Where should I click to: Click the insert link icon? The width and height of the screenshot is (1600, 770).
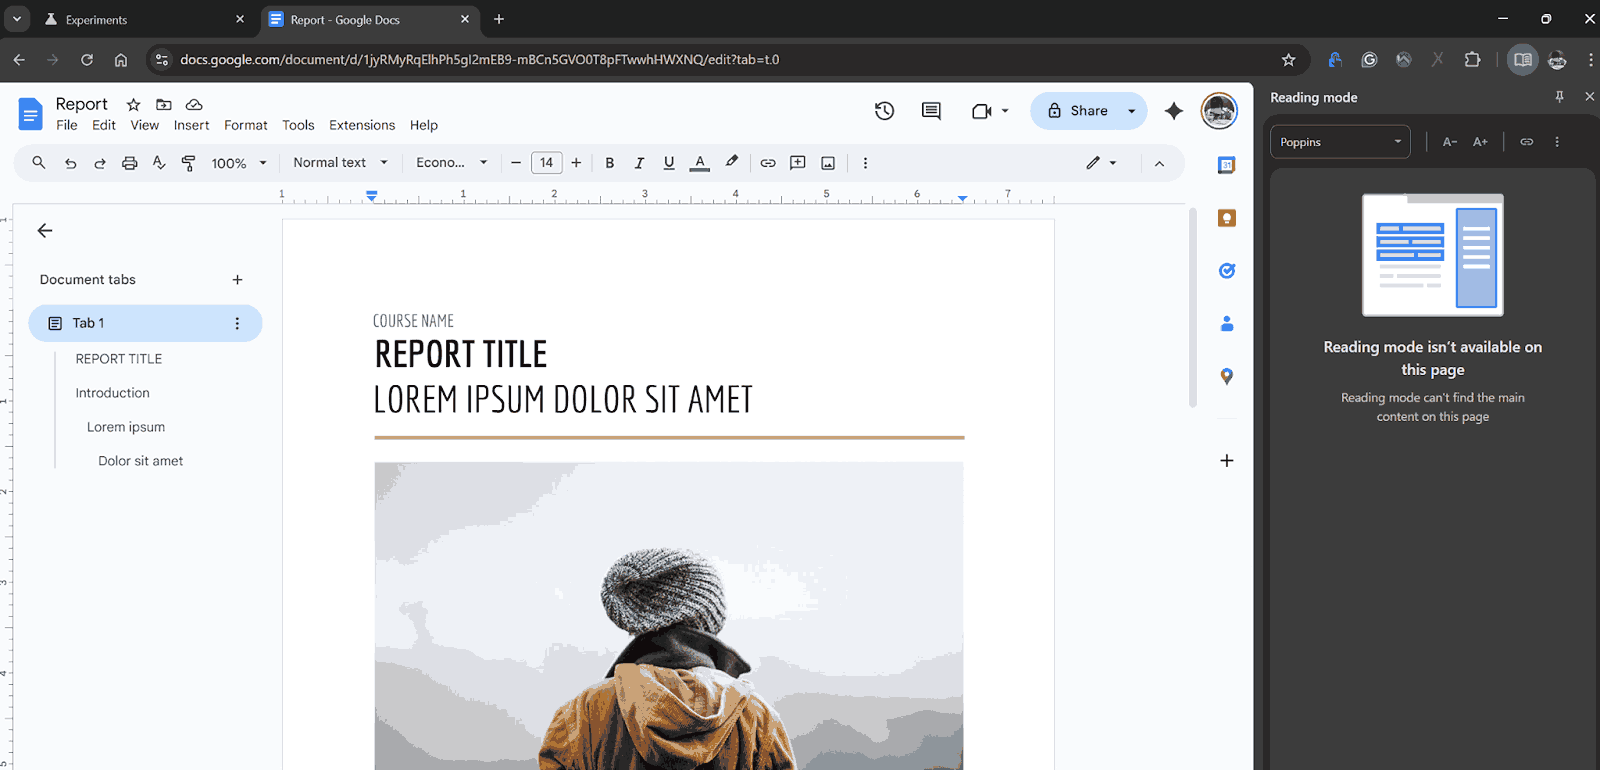pyautogui.click(x=768, y=163)
